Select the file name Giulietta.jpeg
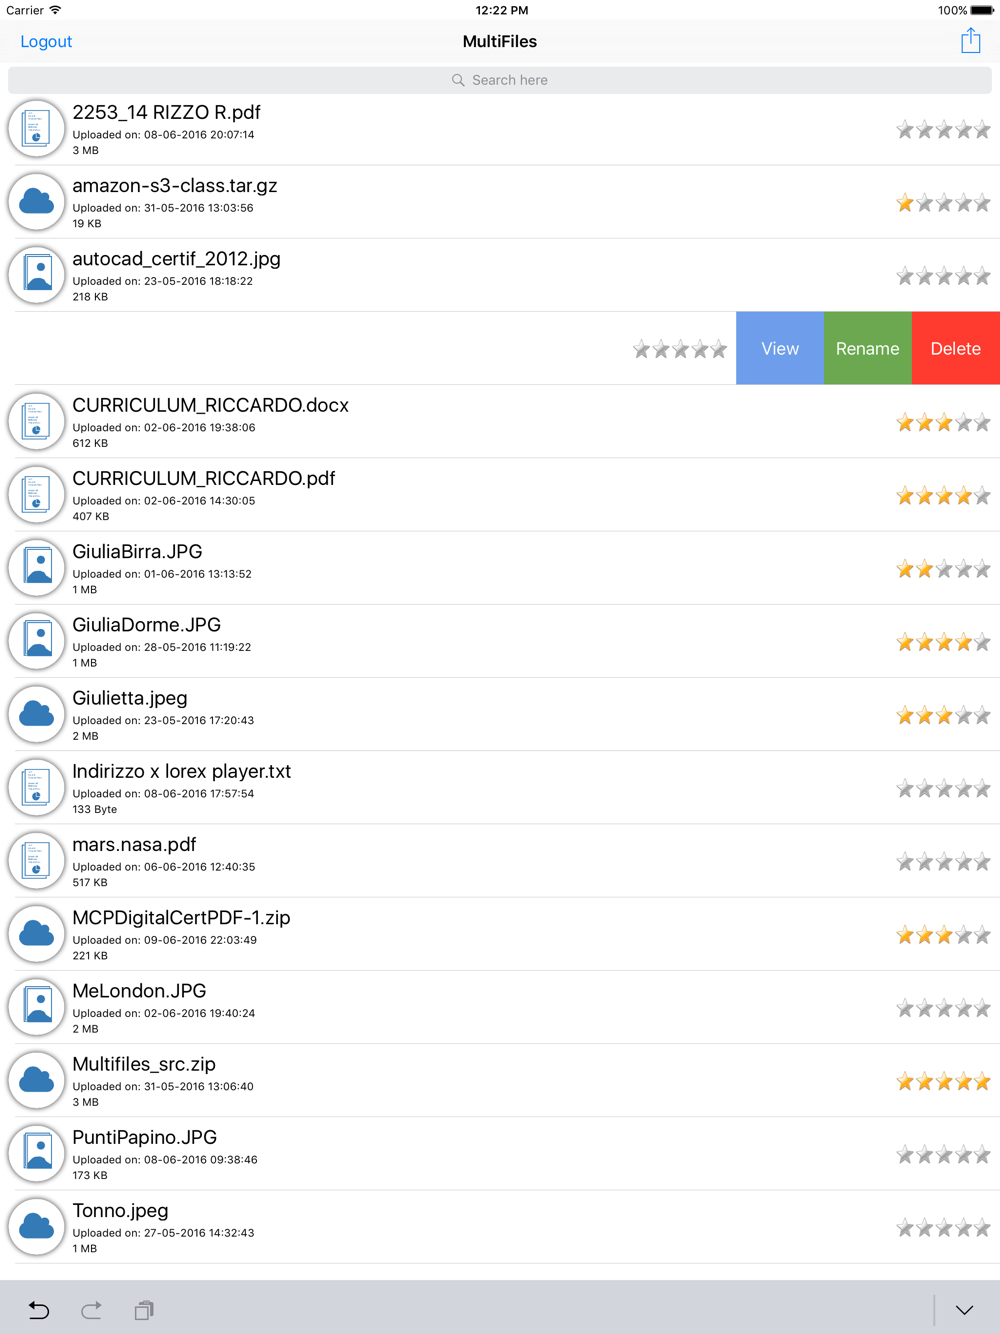The image size is (1000, 1334). click(x=130, y=698)
